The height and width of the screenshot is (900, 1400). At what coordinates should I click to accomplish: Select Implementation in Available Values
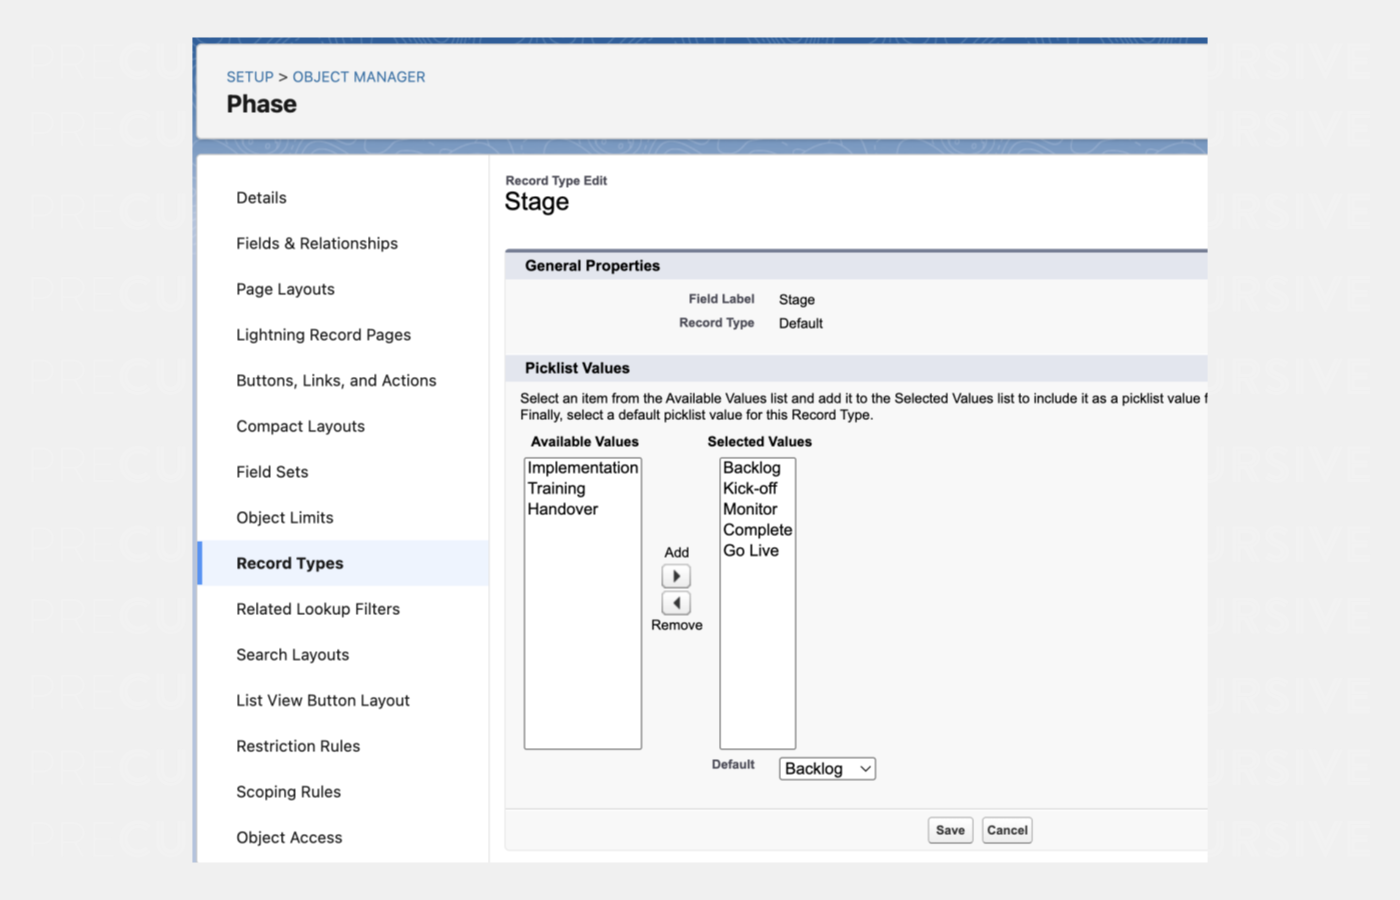[x=582, y=468]
